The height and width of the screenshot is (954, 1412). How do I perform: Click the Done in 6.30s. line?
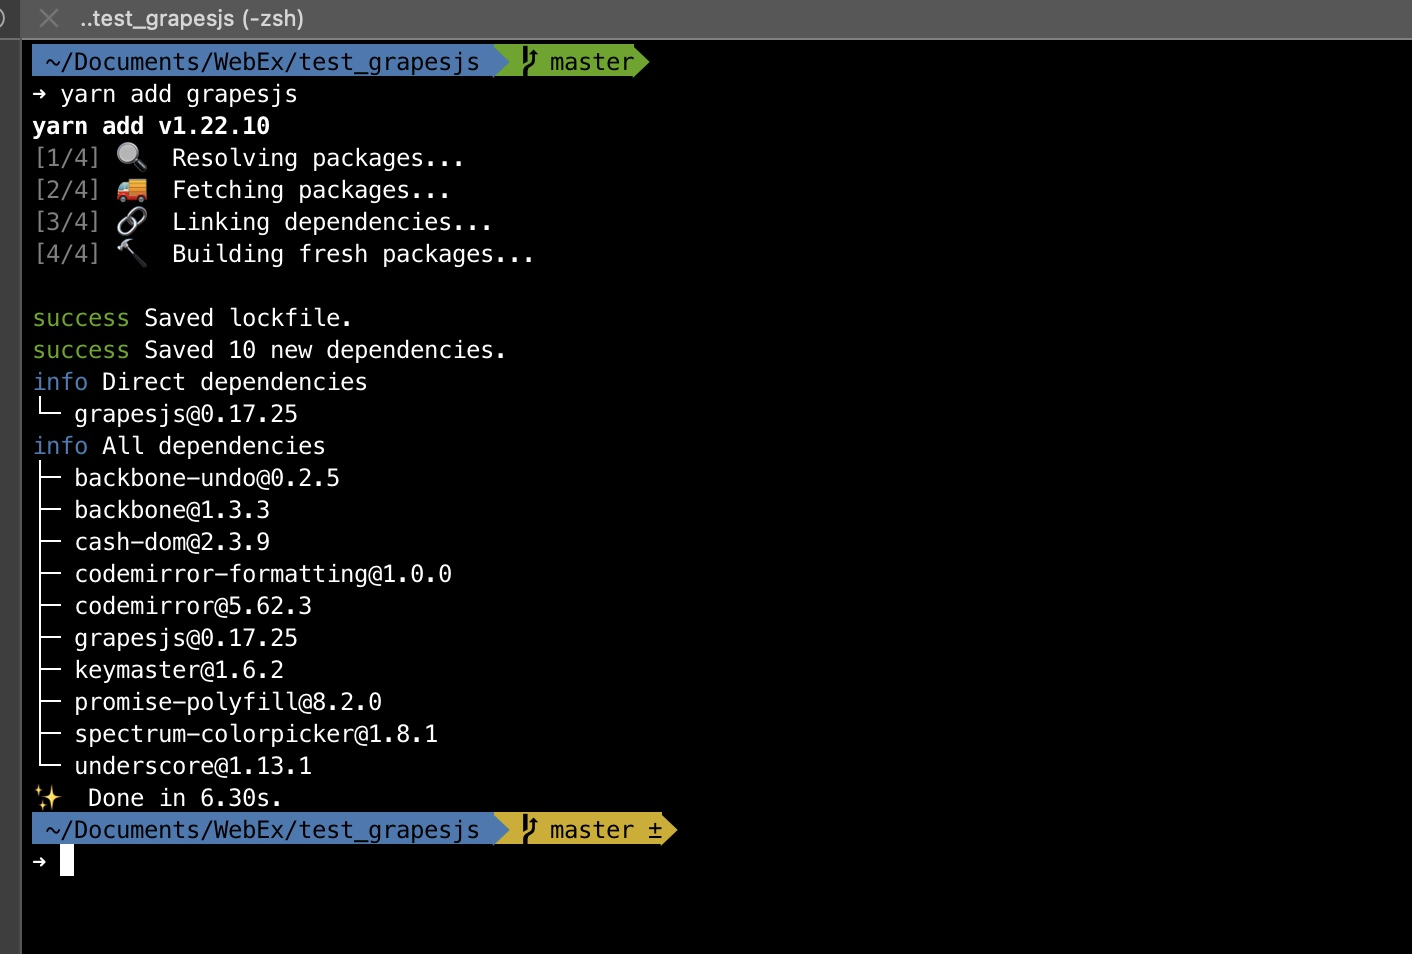(x=185, y=798)
